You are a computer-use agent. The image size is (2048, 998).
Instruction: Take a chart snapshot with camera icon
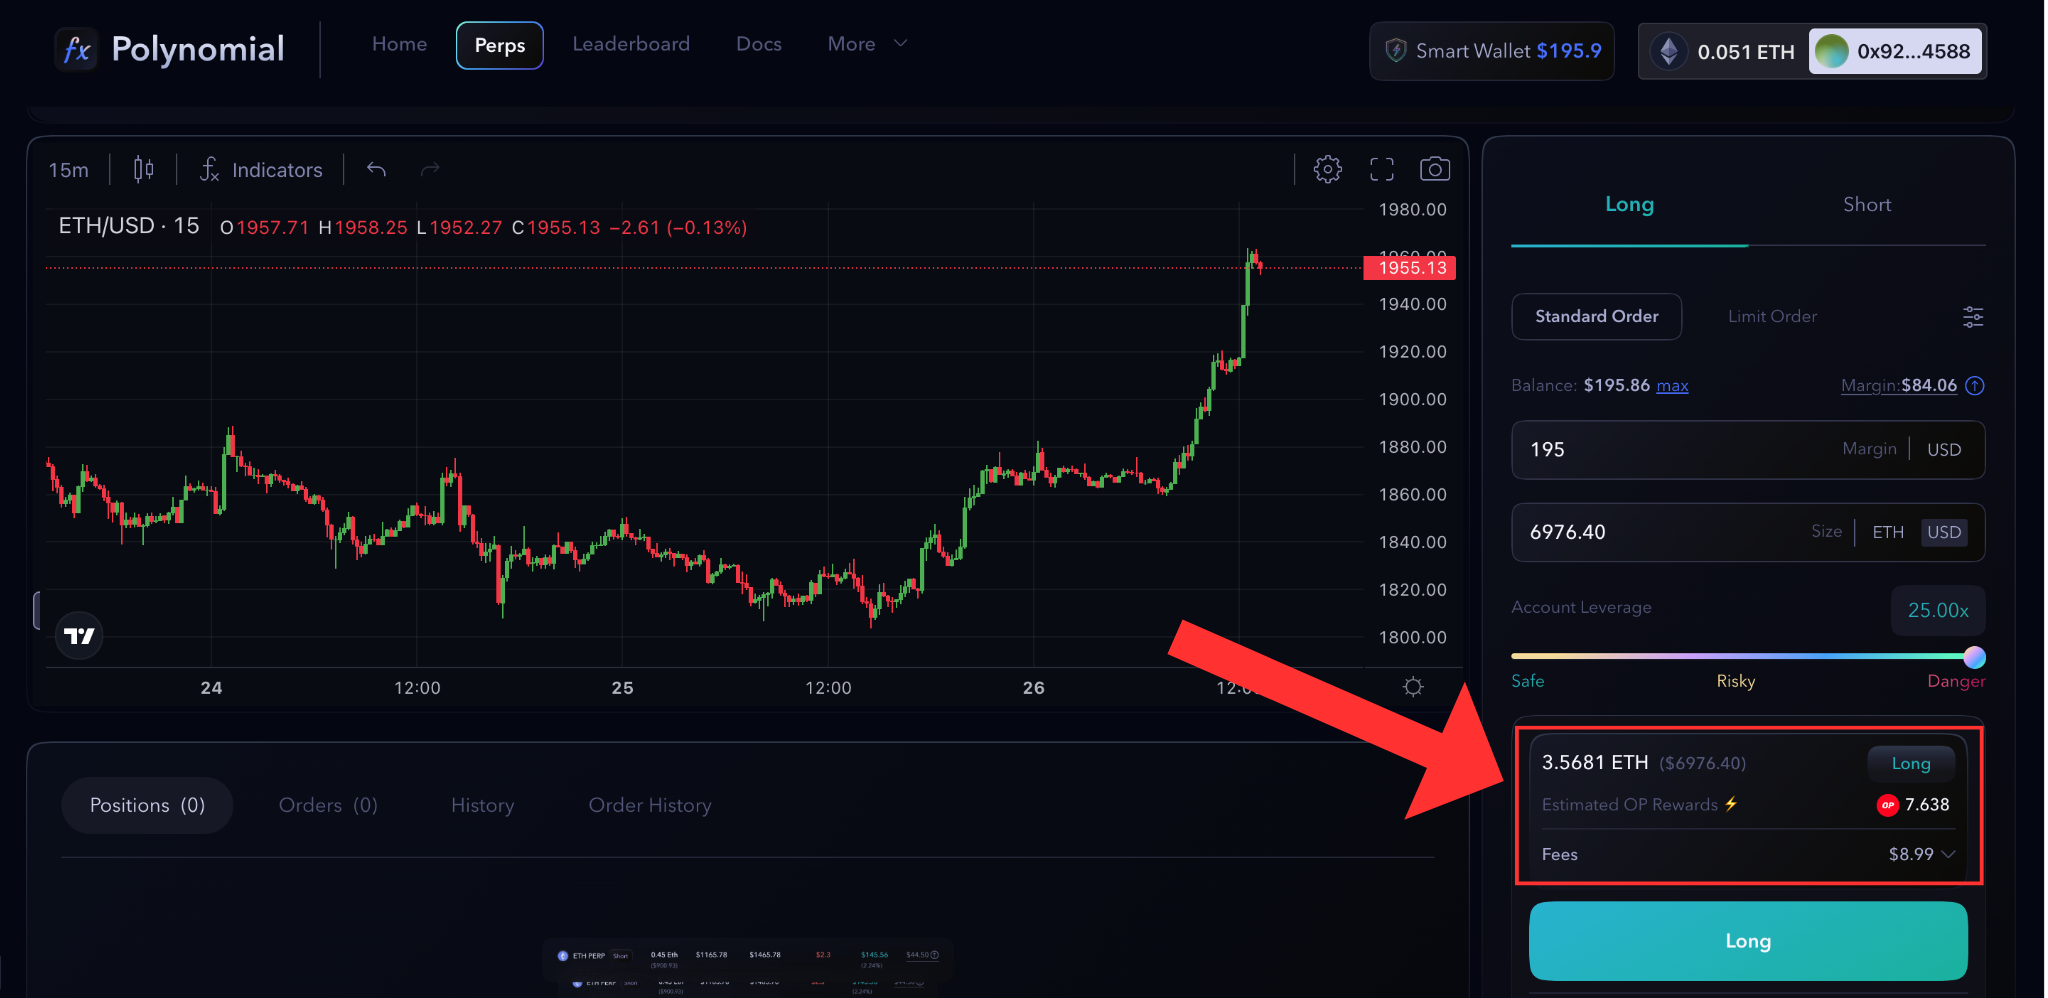(1435, 169)
